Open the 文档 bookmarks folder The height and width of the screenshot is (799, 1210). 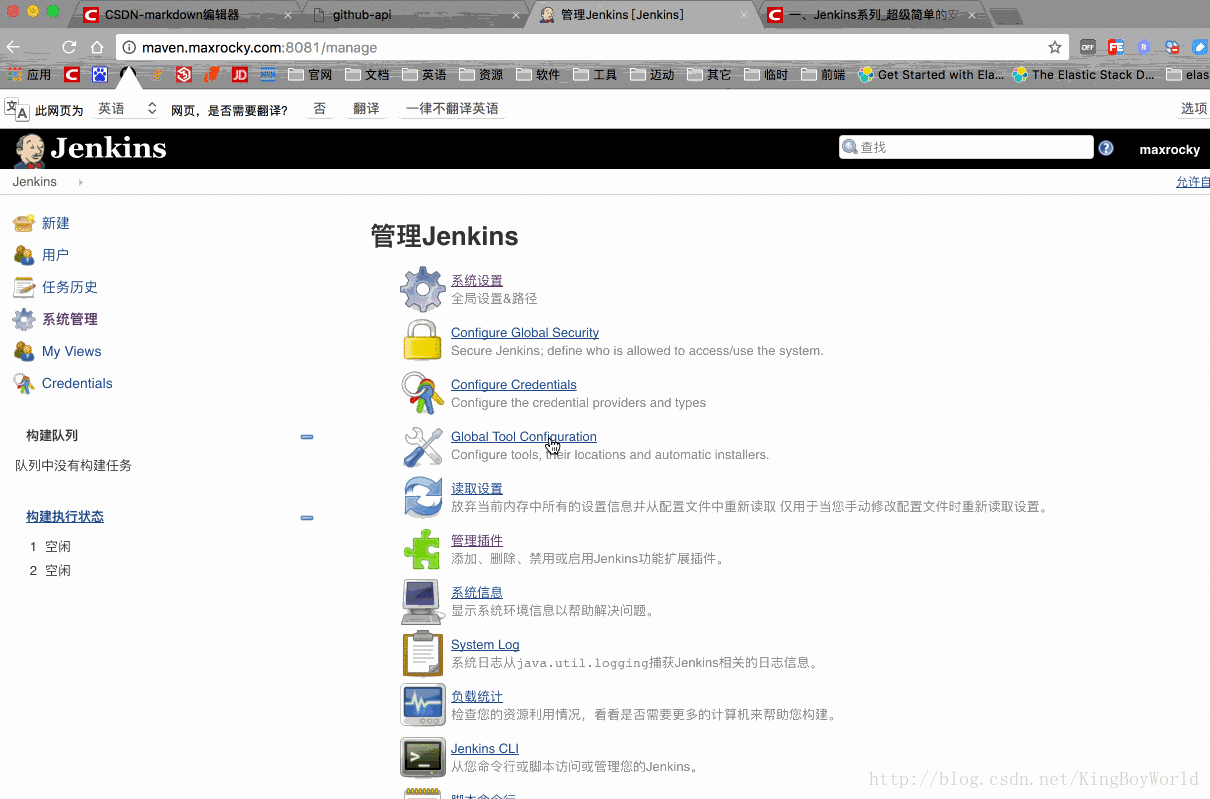(367, 74)
